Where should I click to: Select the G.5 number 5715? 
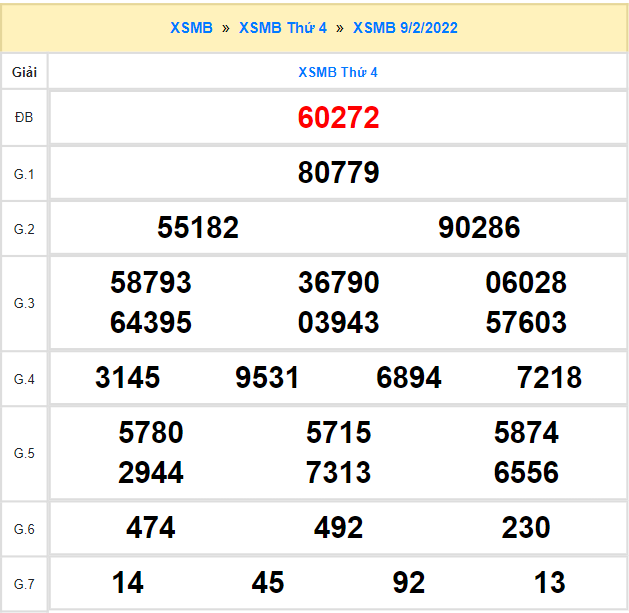(x=338, y=433)
